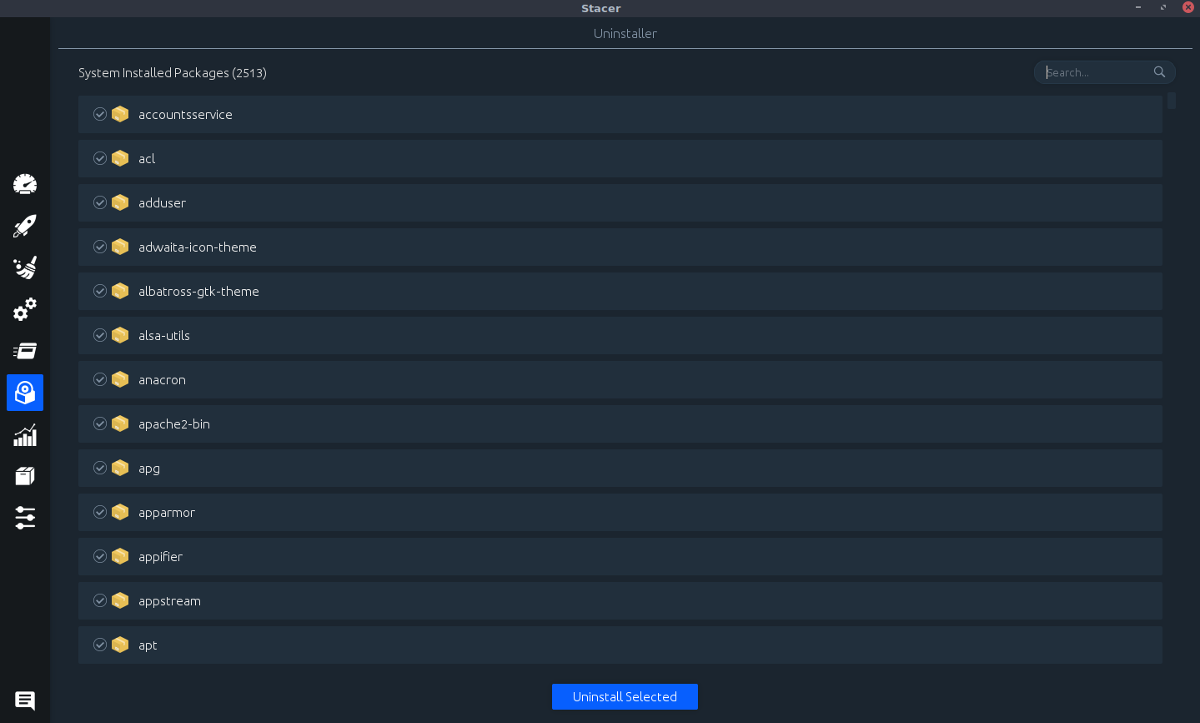Open APT Repository Manager box icon
The width and height of the screenshot is (1200, 723).
25,476
